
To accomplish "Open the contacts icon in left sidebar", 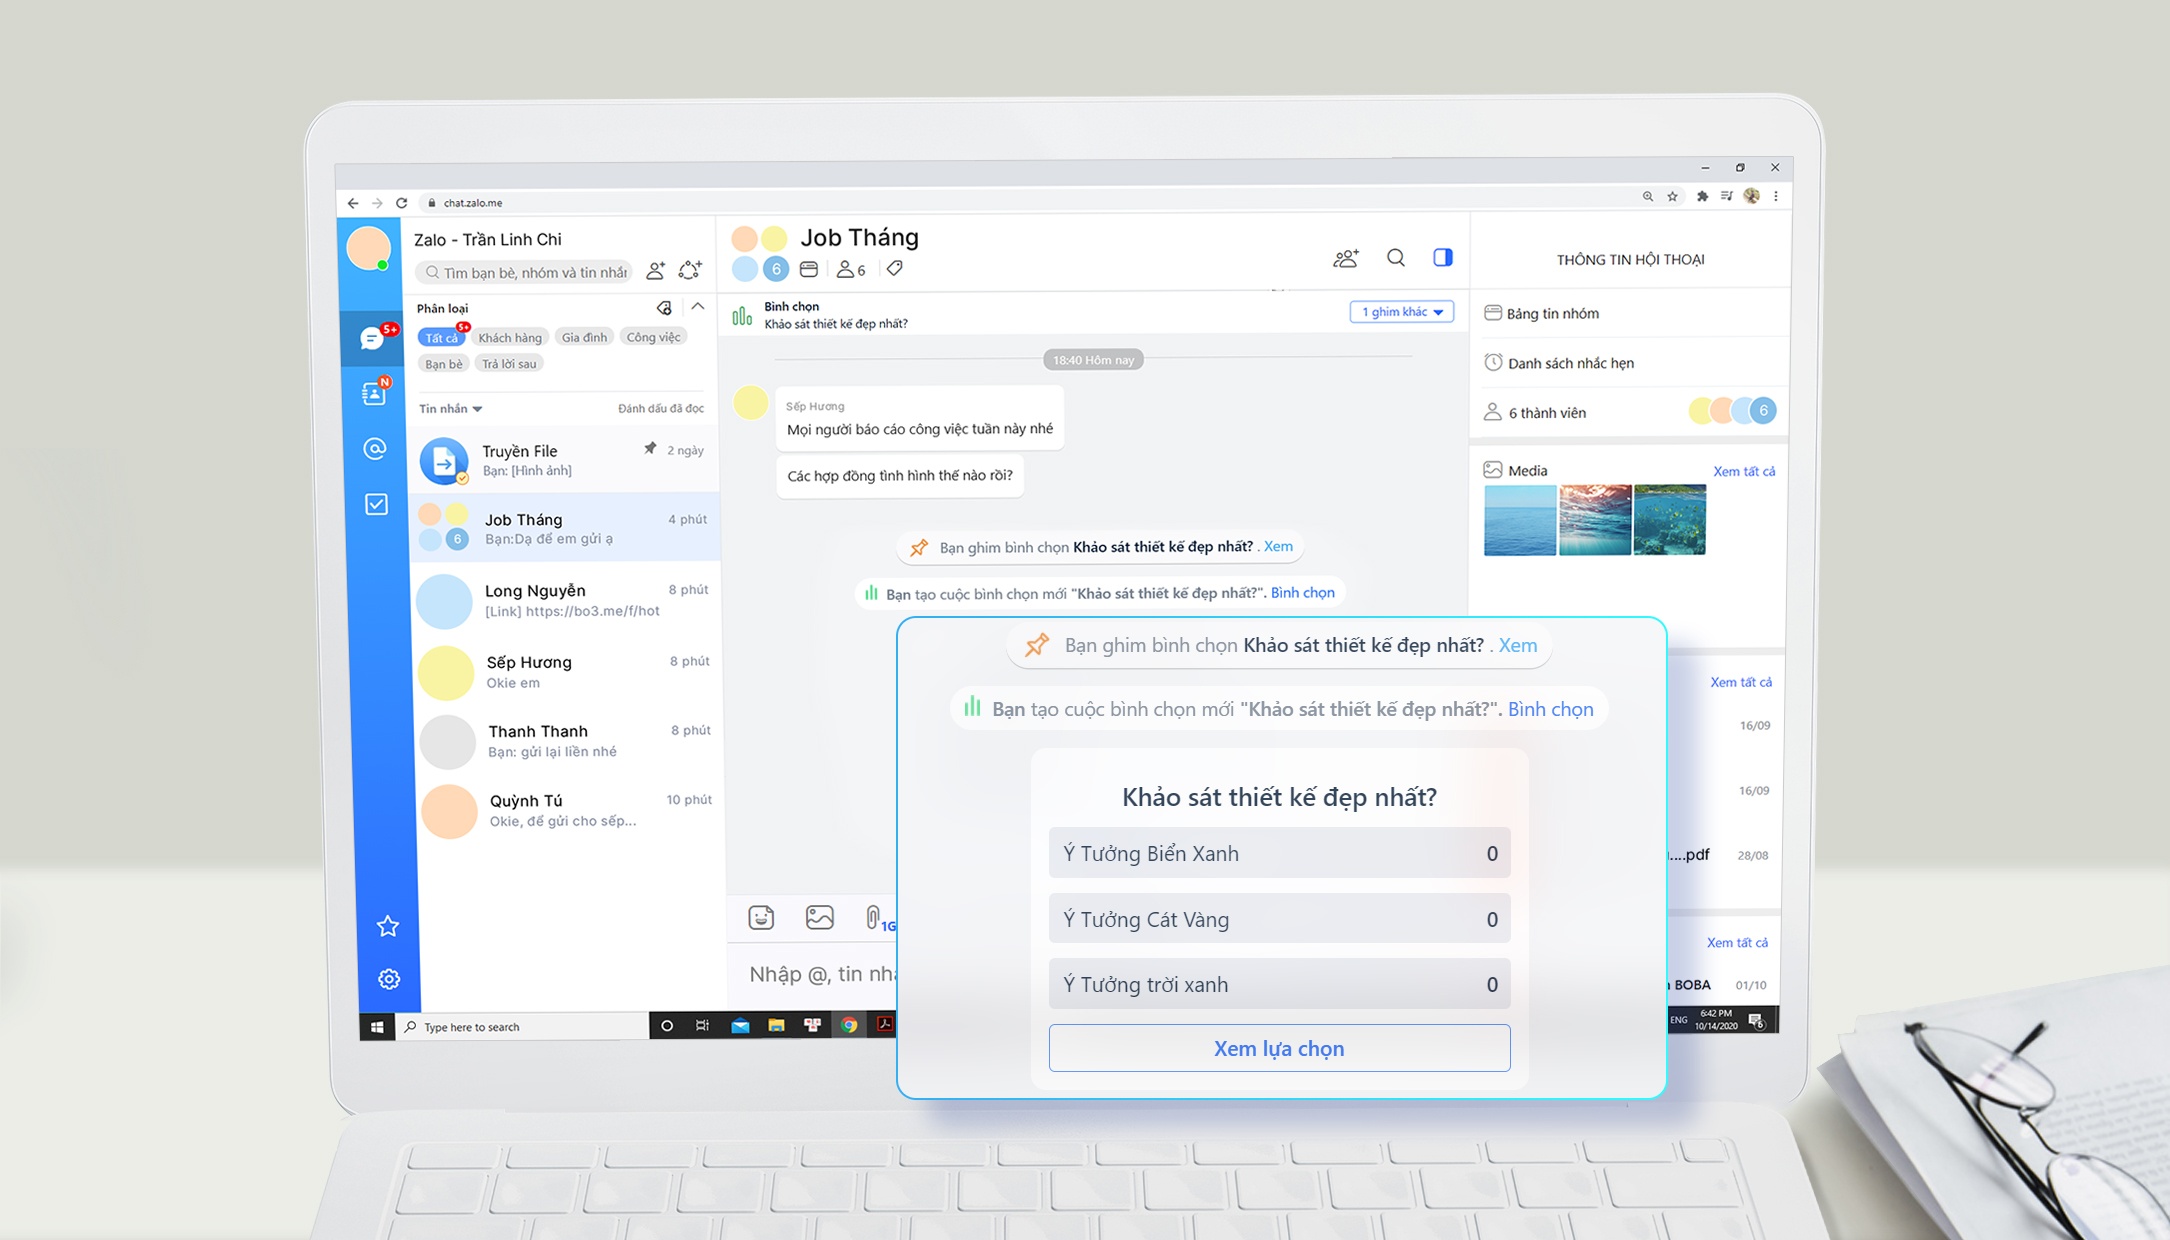I will 374,393.
